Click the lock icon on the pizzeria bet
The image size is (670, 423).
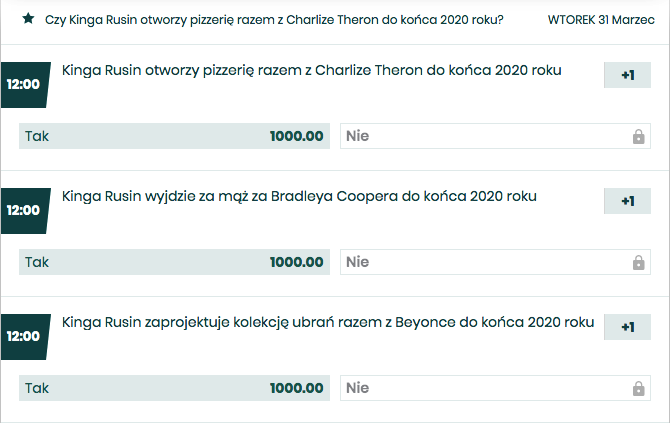[638, 136]
